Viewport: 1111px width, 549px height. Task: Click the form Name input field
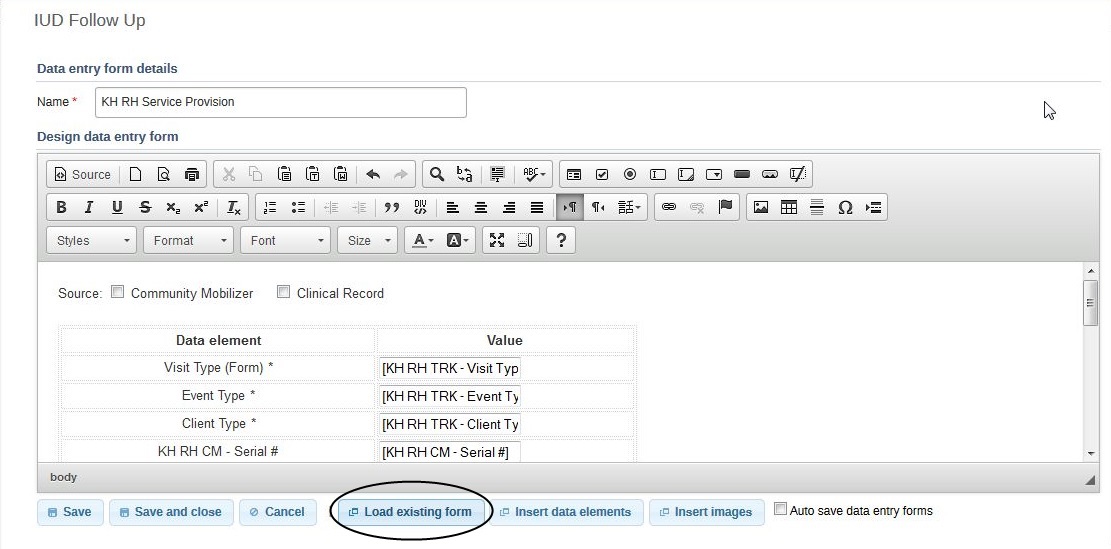tap(280, 102)
